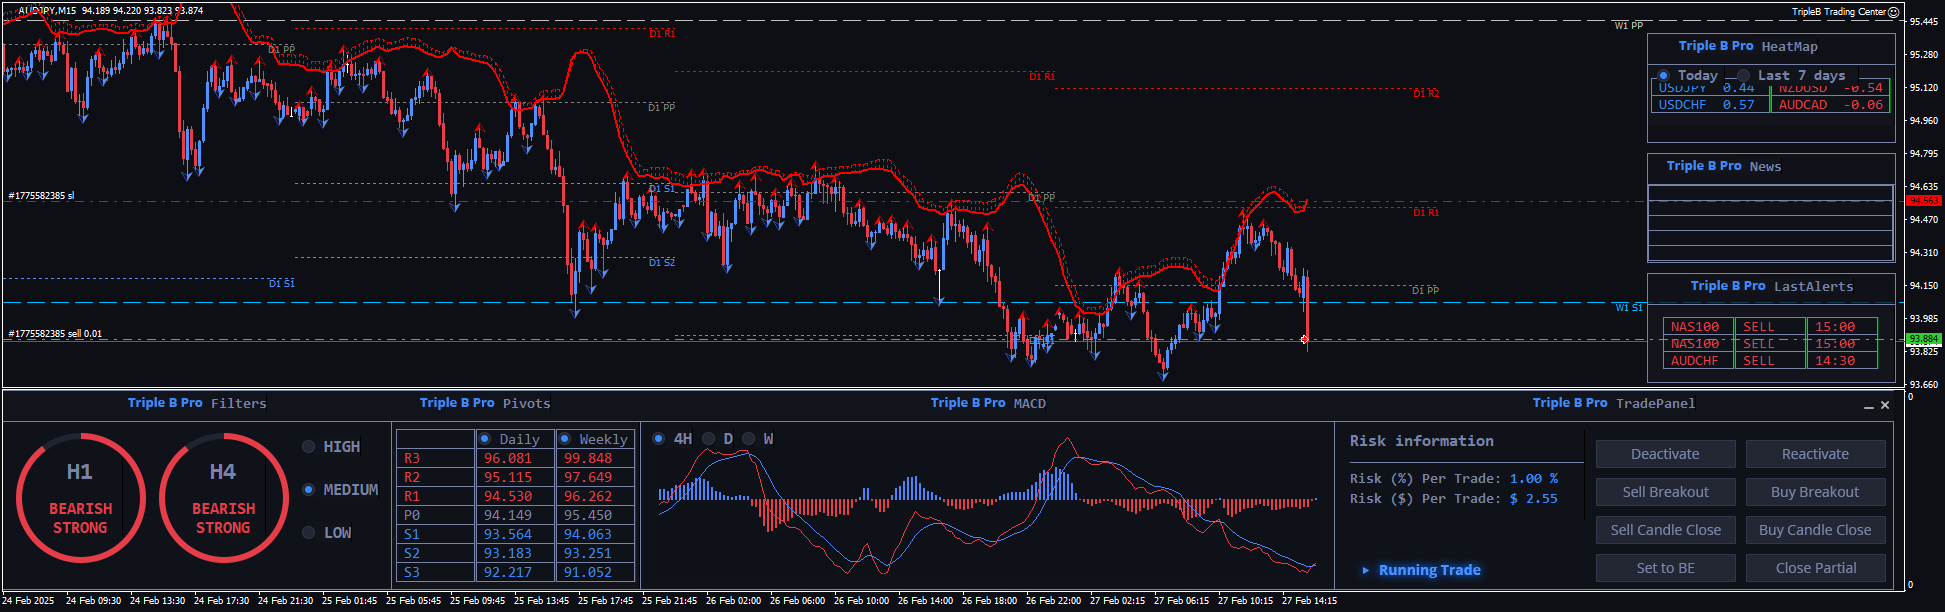Set MACD timeframe to D
The image size is (1945, 612).
(709, 439)
